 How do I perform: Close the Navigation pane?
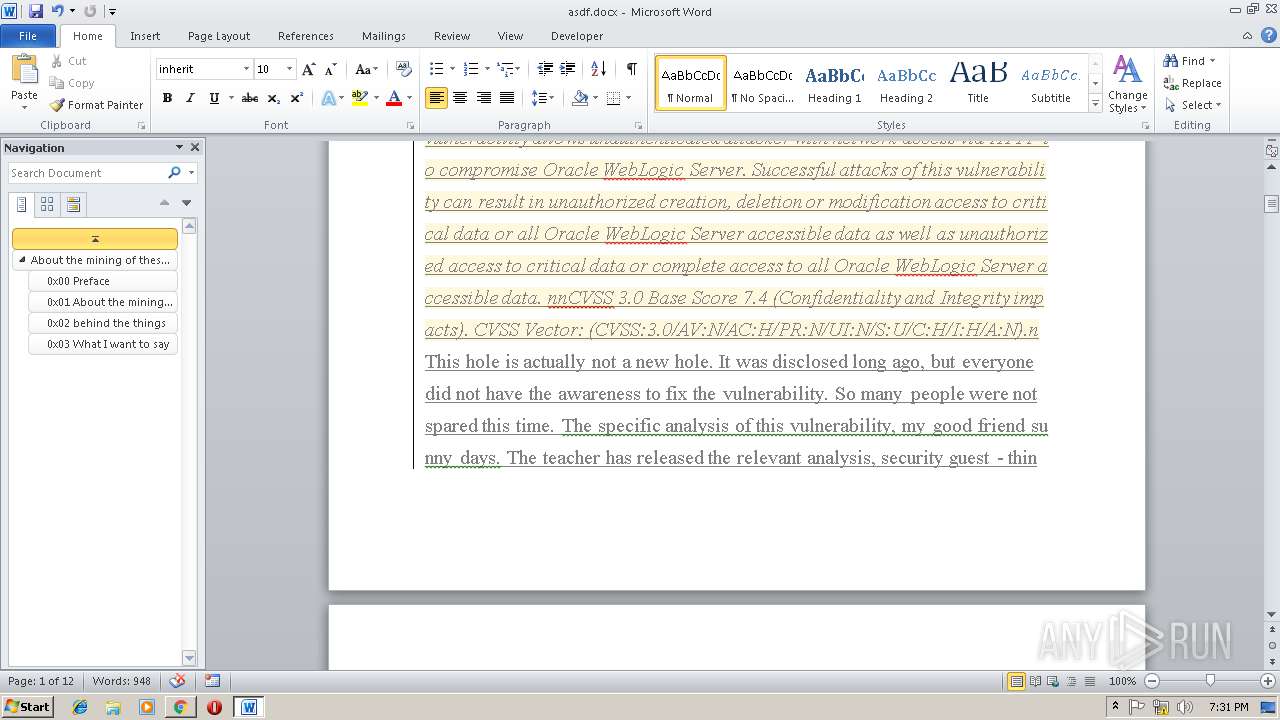point(195,147)
